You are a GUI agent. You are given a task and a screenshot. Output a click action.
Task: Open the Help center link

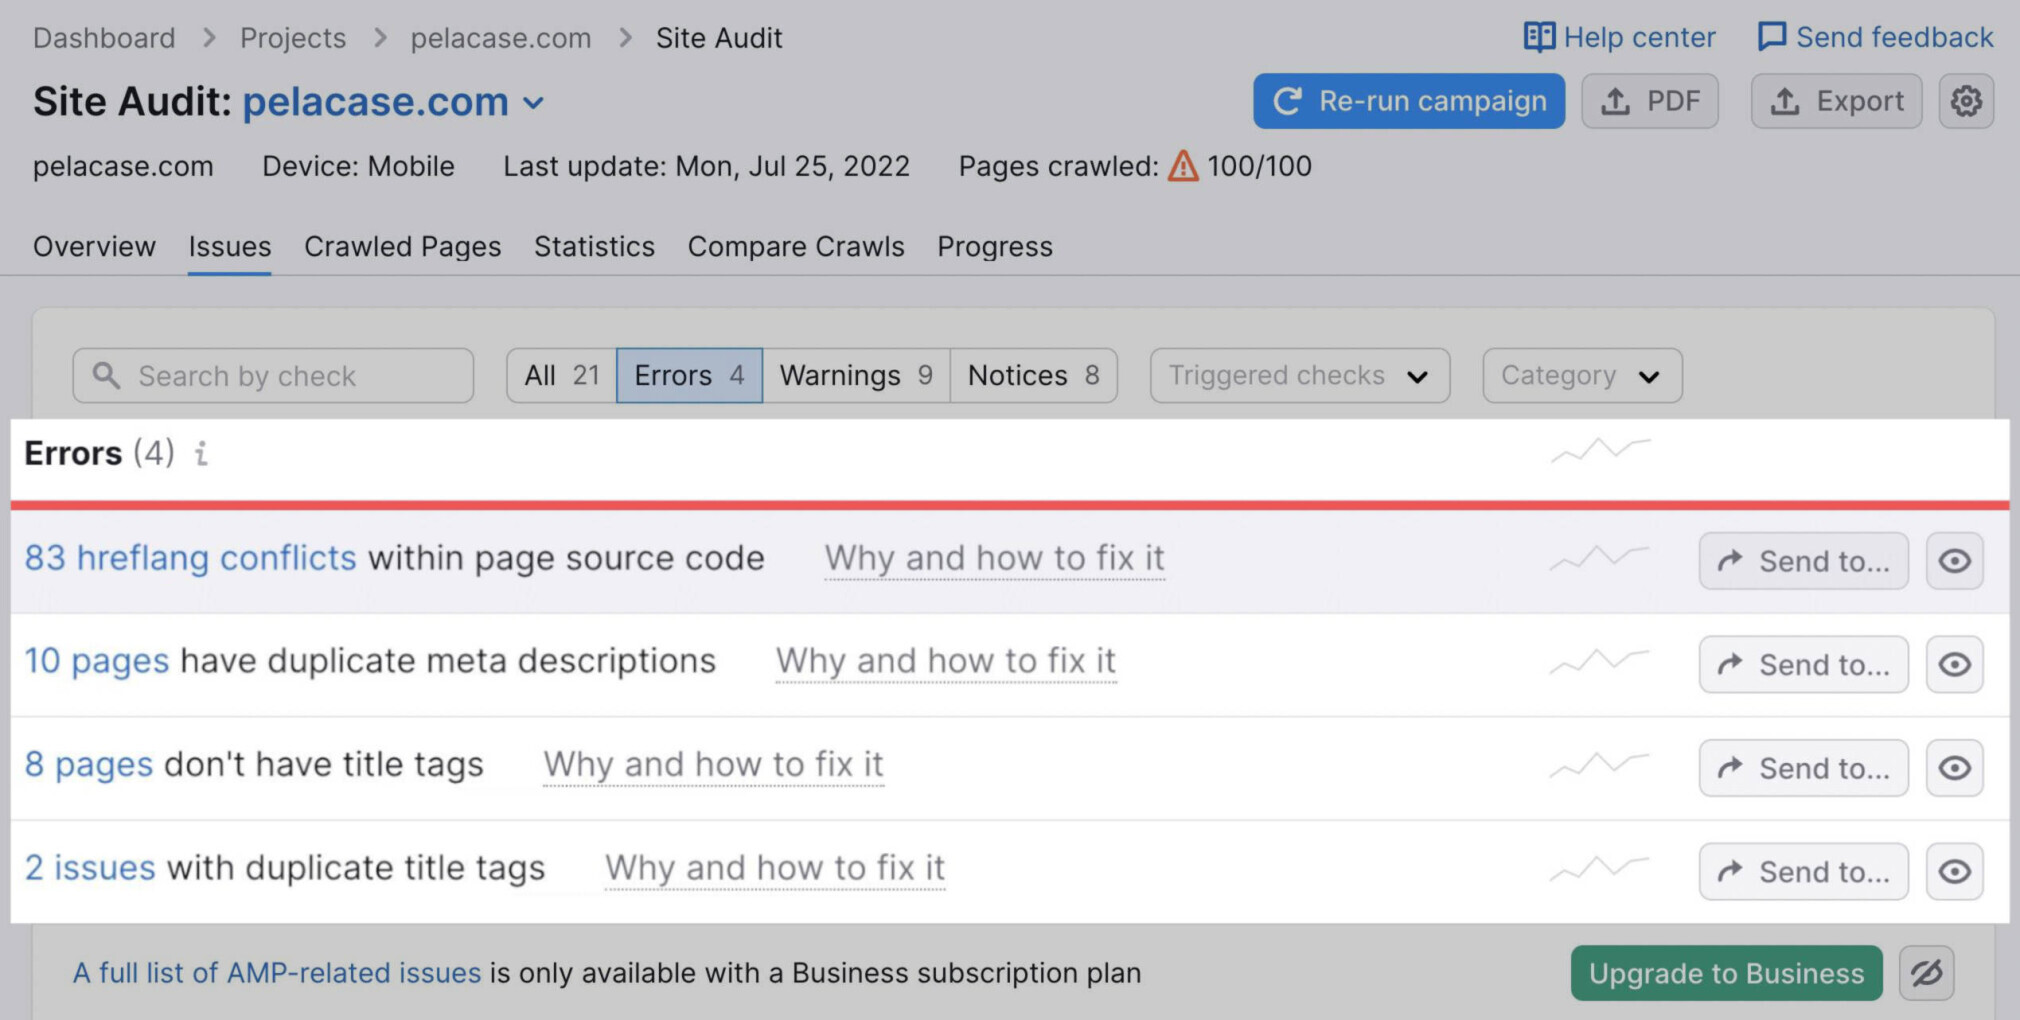(x=1619, y=38)
